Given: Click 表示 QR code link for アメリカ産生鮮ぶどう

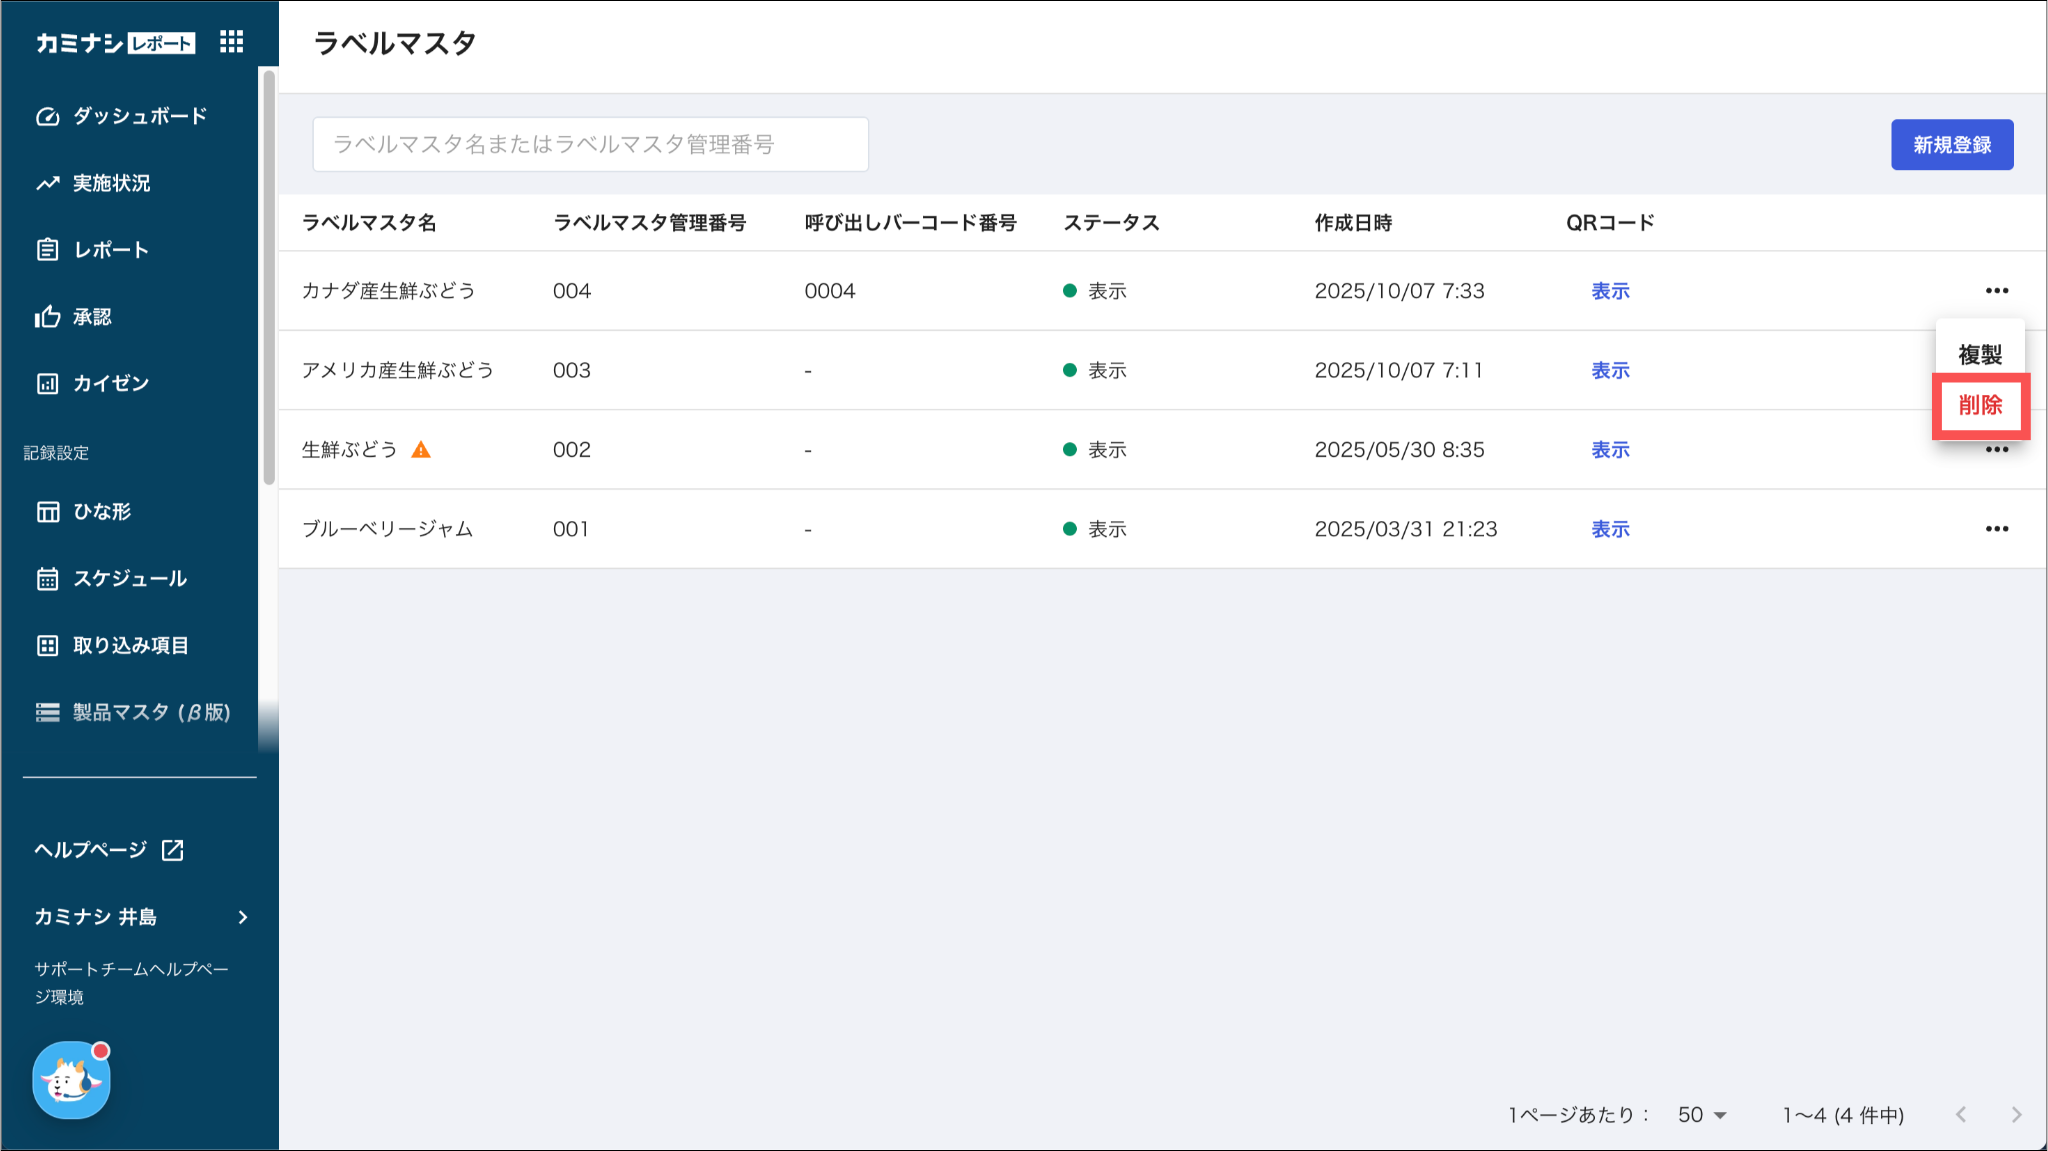Looking at the screenshot, I should click(x=1610, y=371).
